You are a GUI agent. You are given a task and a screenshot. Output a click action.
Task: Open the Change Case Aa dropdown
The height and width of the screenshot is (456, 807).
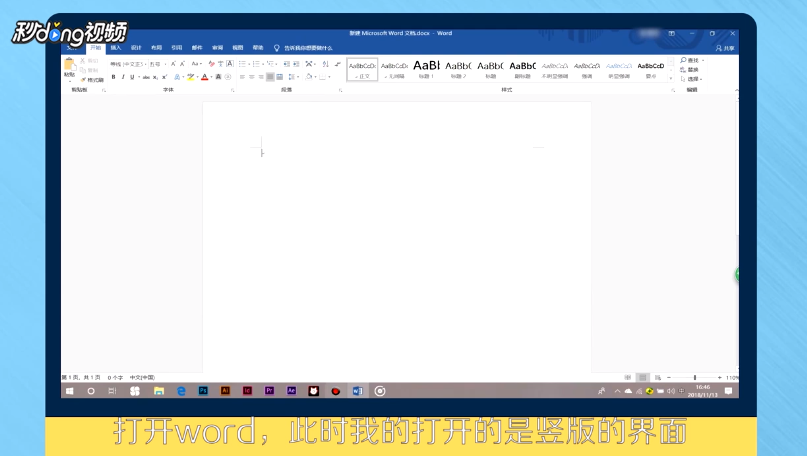[196, 64]
